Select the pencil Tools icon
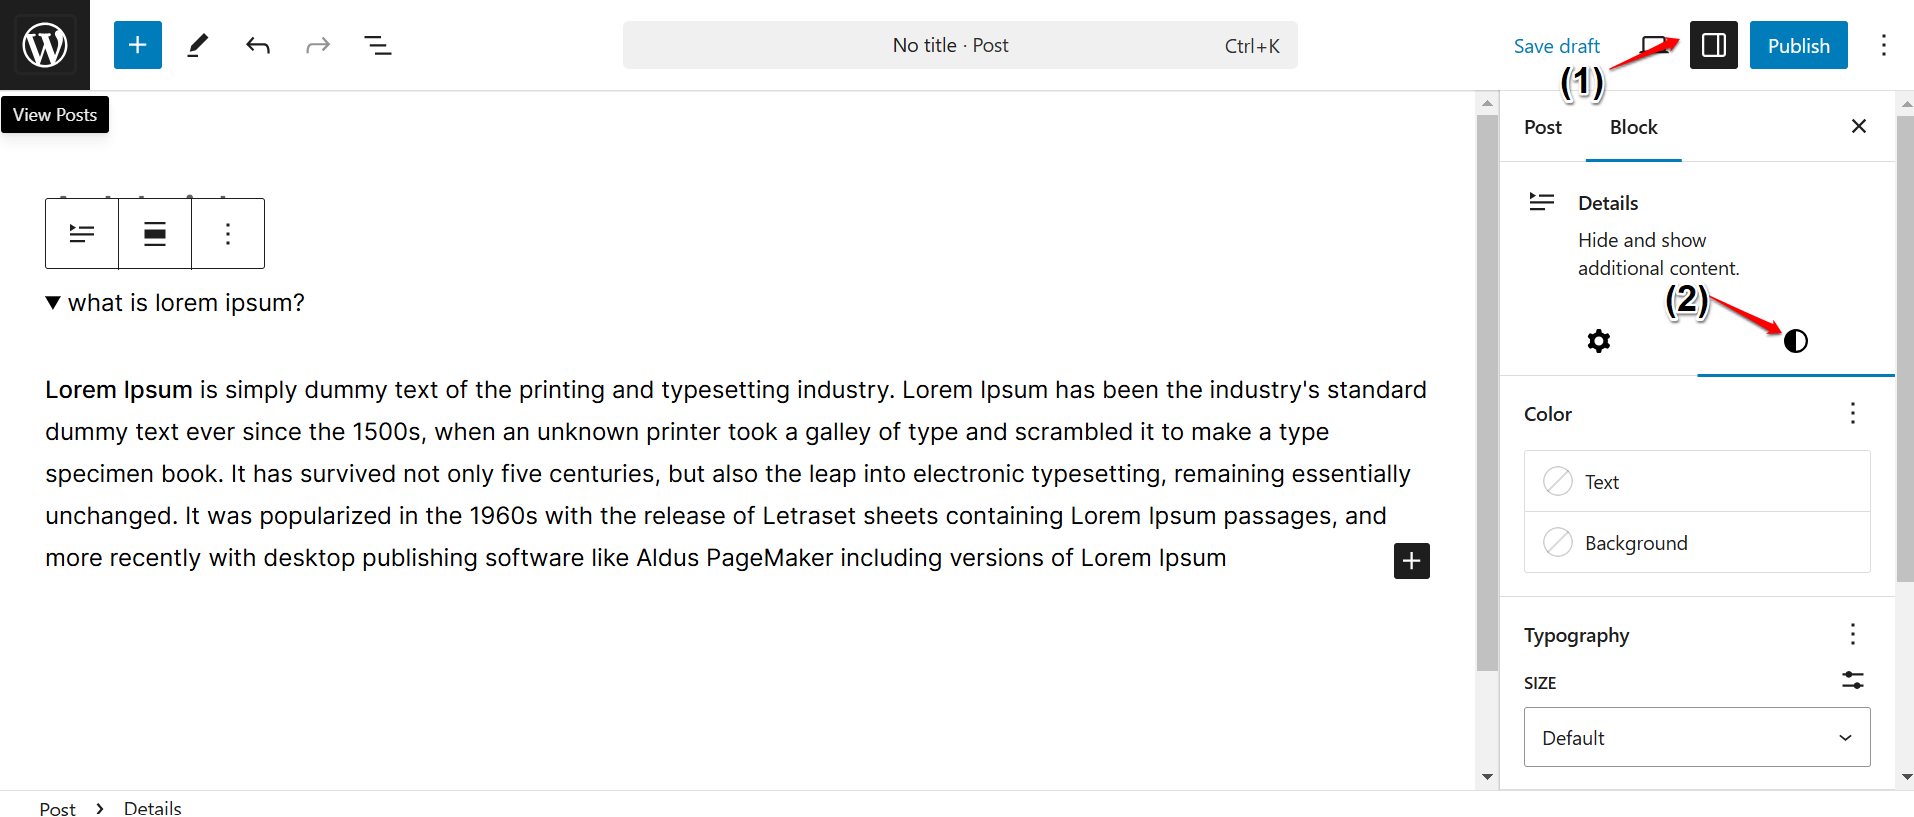 (x=198, y=45)
